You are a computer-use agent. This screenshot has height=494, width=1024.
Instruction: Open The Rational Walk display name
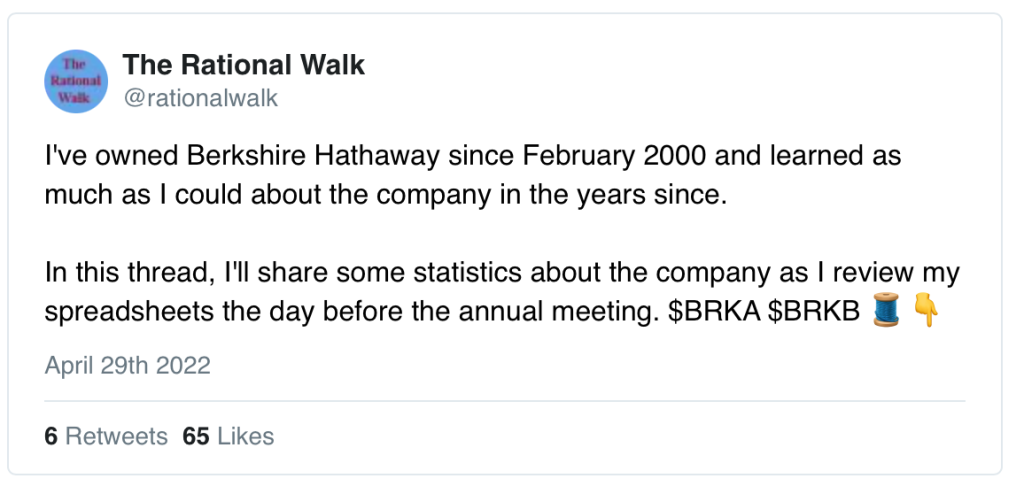tap(243, 66)
